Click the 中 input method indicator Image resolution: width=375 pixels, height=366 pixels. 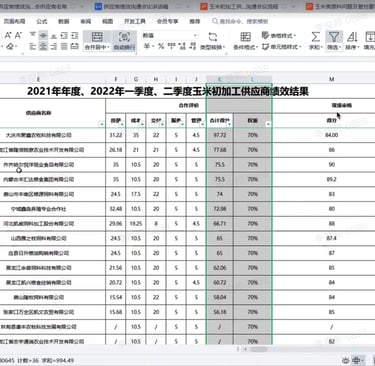point(356,360)
